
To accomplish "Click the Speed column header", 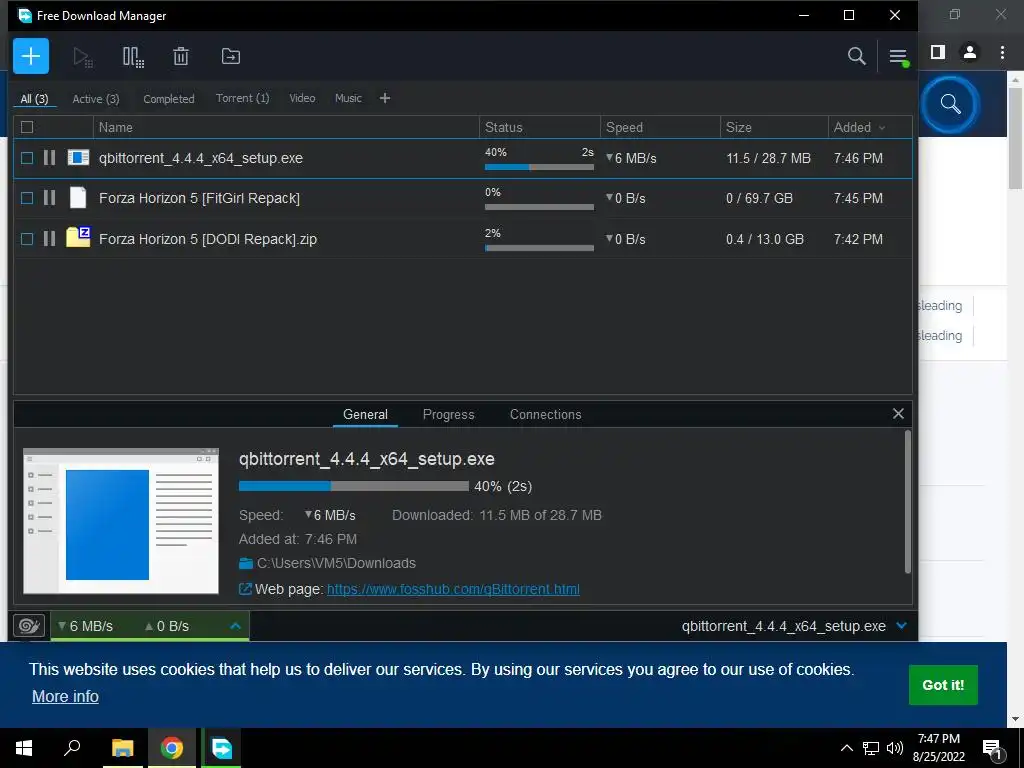I will 660,127.
